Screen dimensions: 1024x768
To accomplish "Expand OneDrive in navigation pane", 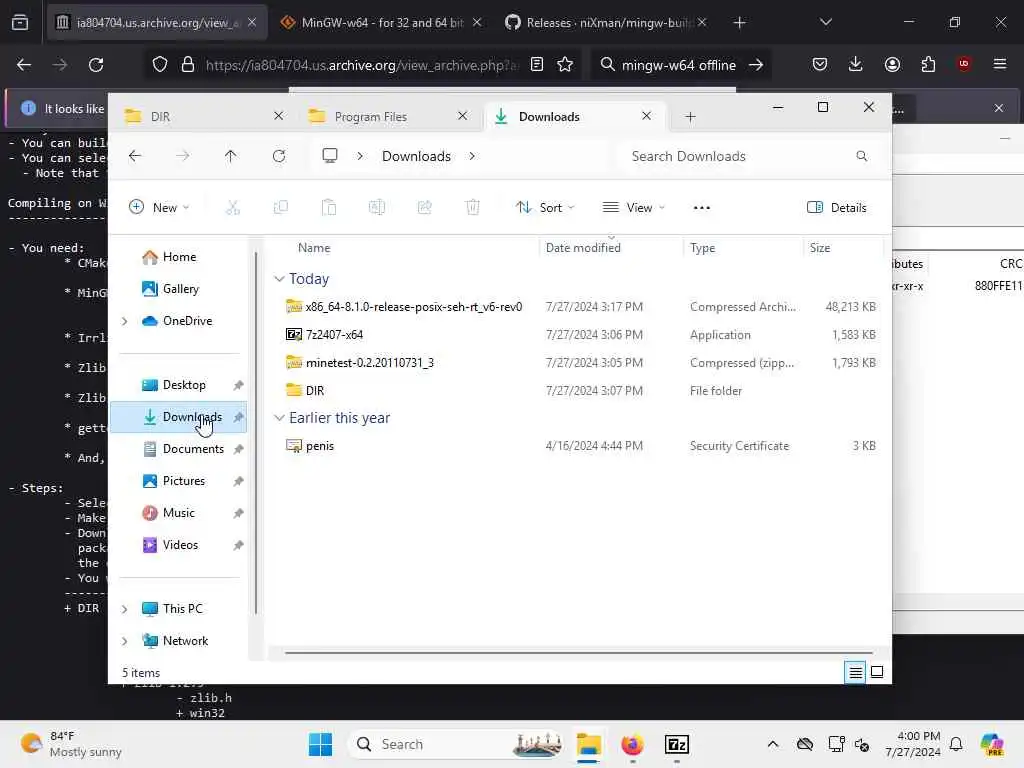I will pyautogui.click(x=125, y=321).
